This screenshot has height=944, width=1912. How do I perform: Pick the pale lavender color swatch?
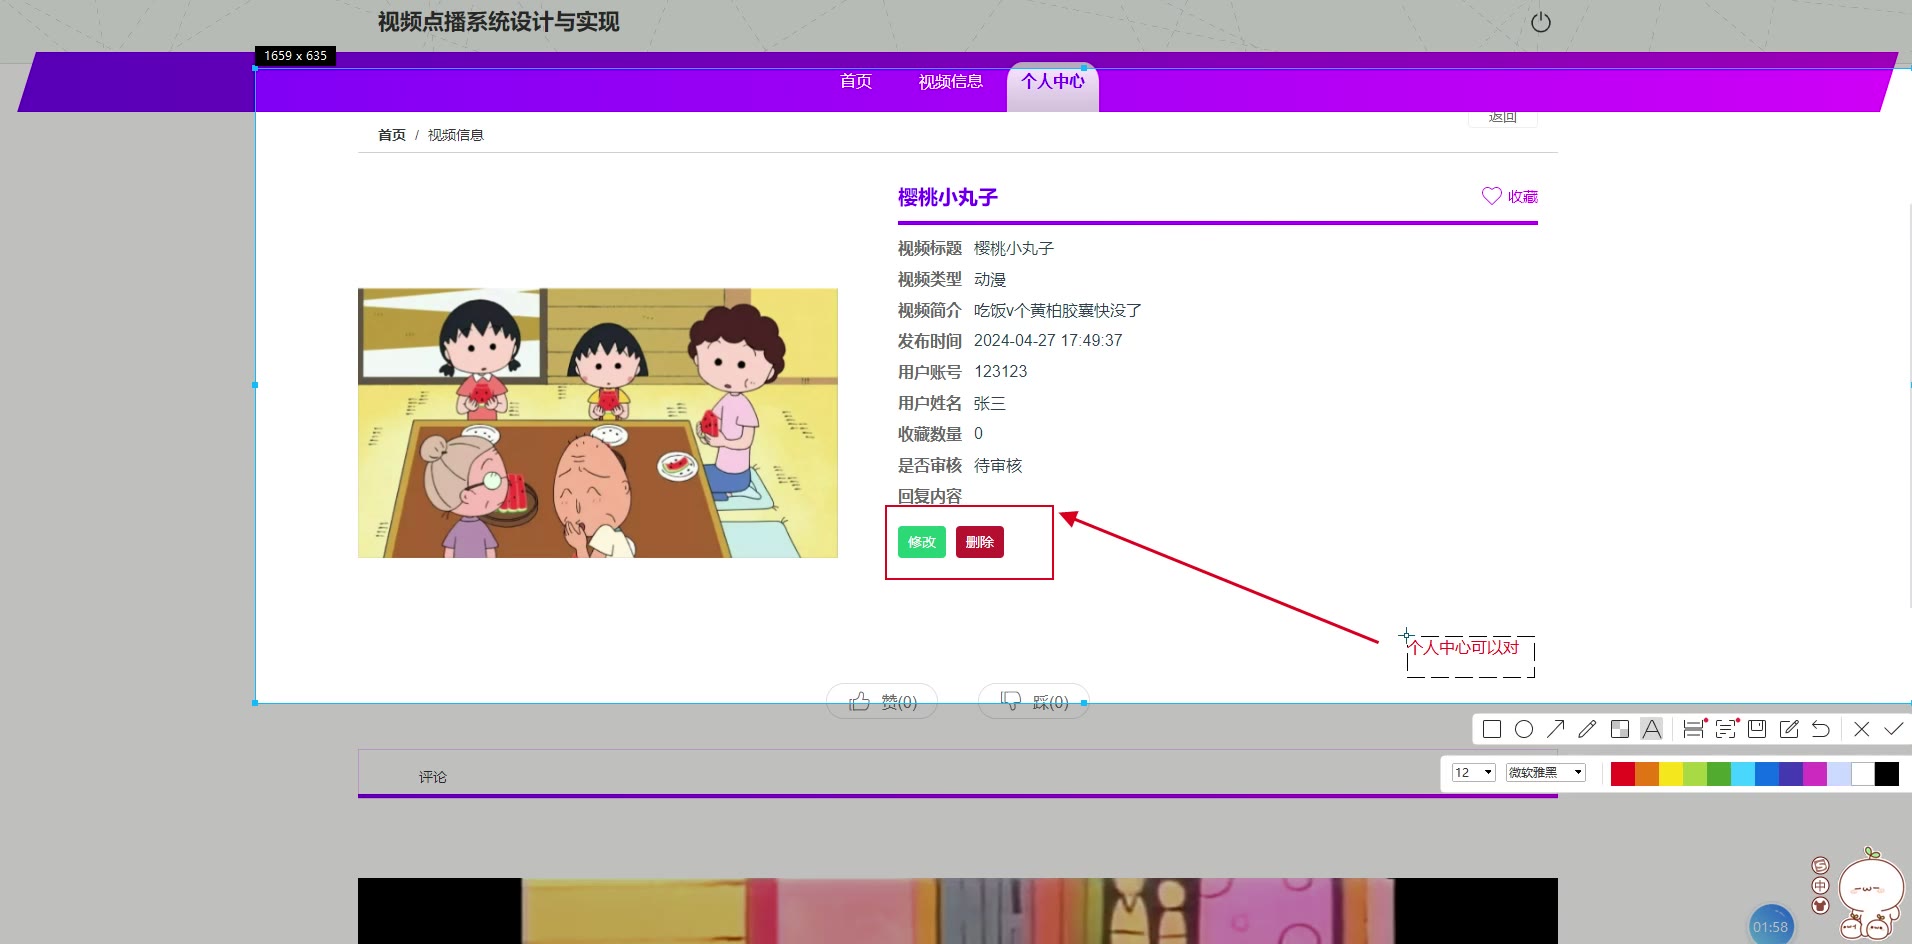click(1839, 773)
